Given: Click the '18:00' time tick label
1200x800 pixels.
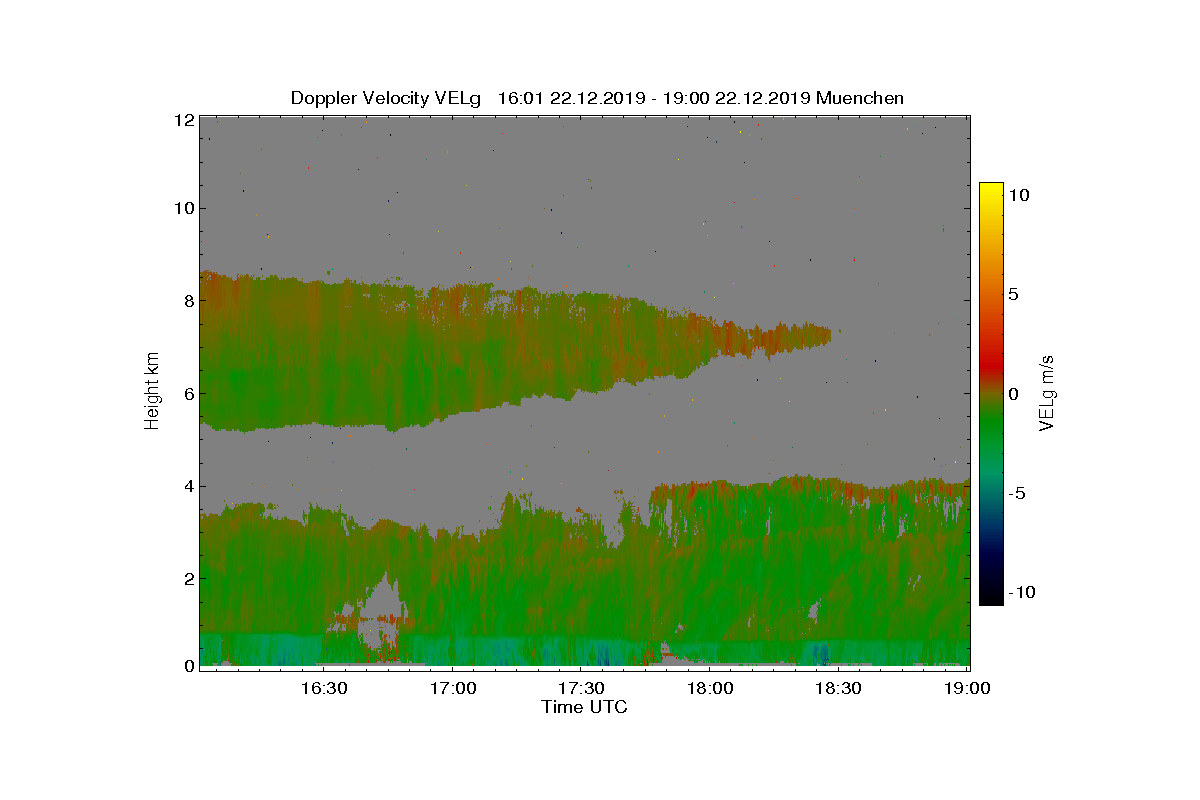Looking at the screenshot, I should 710,689.
